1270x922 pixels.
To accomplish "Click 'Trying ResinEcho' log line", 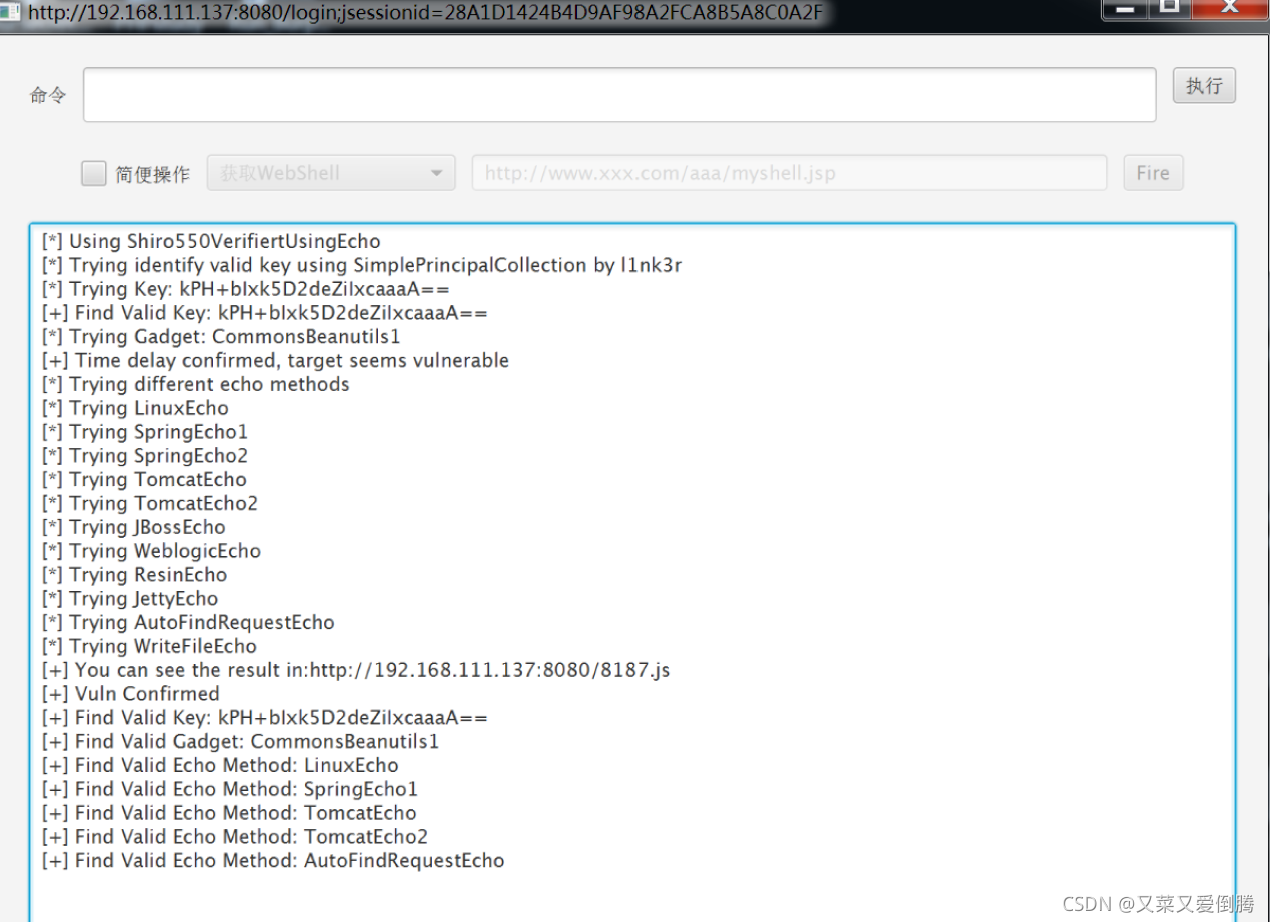I will 135,574.
